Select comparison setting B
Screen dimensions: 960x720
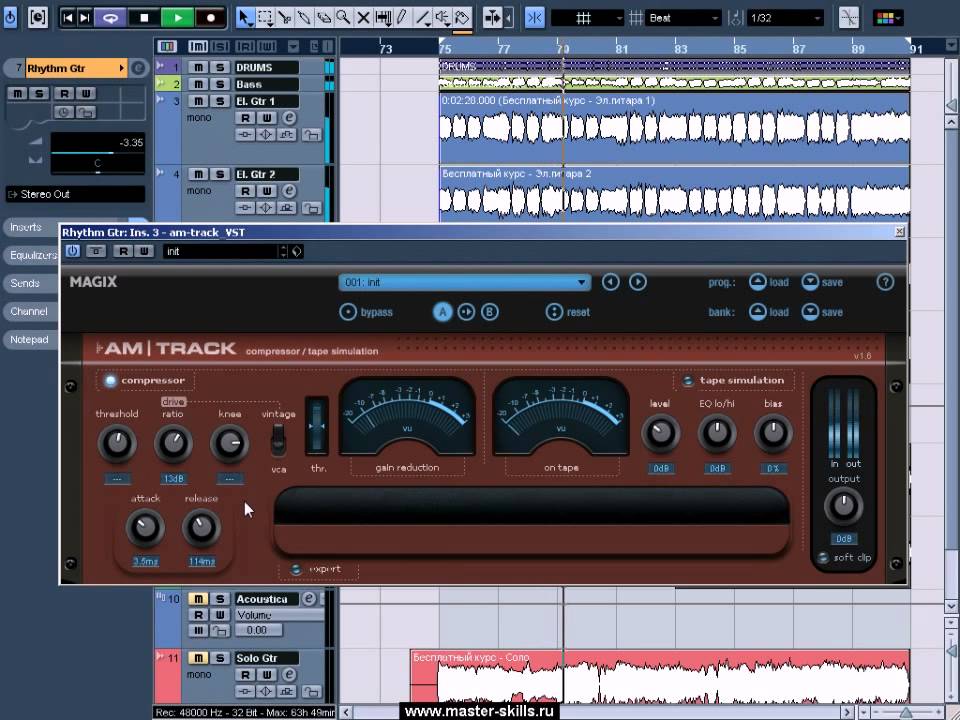[x=489, y=312]
